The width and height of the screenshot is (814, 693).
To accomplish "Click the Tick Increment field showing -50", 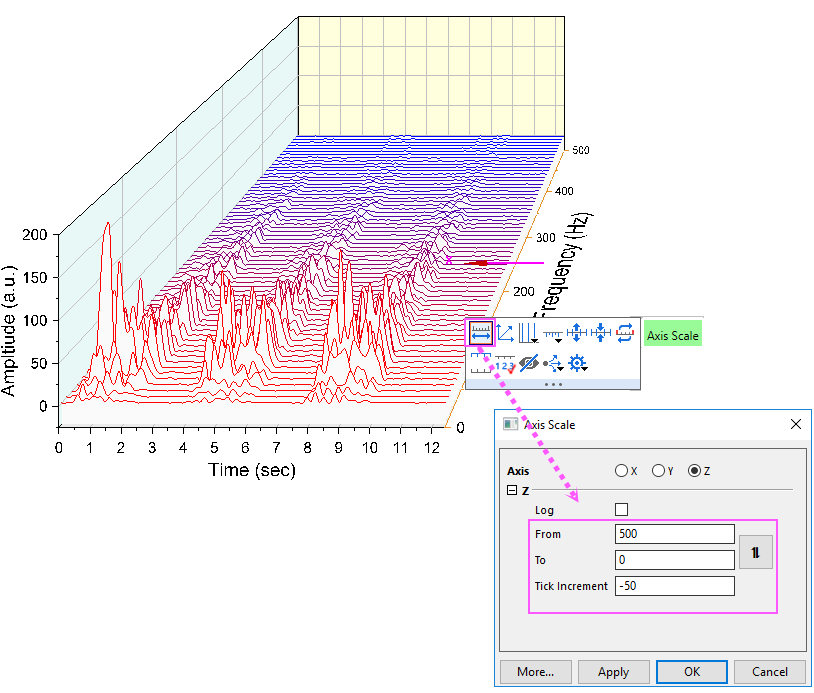I will (x=674, y=586).
